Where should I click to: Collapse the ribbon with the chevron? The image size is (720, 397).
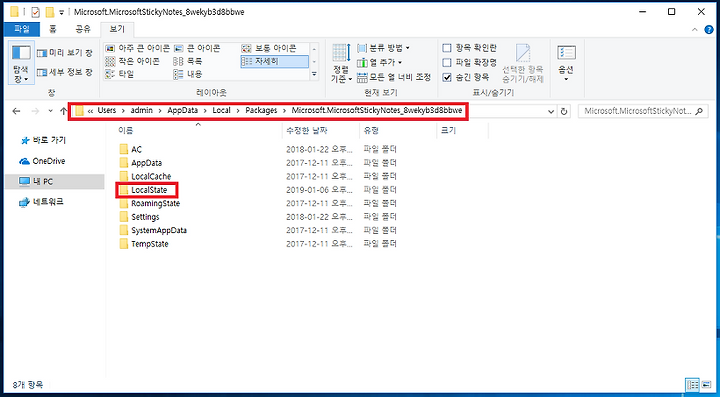coord(695,29)
